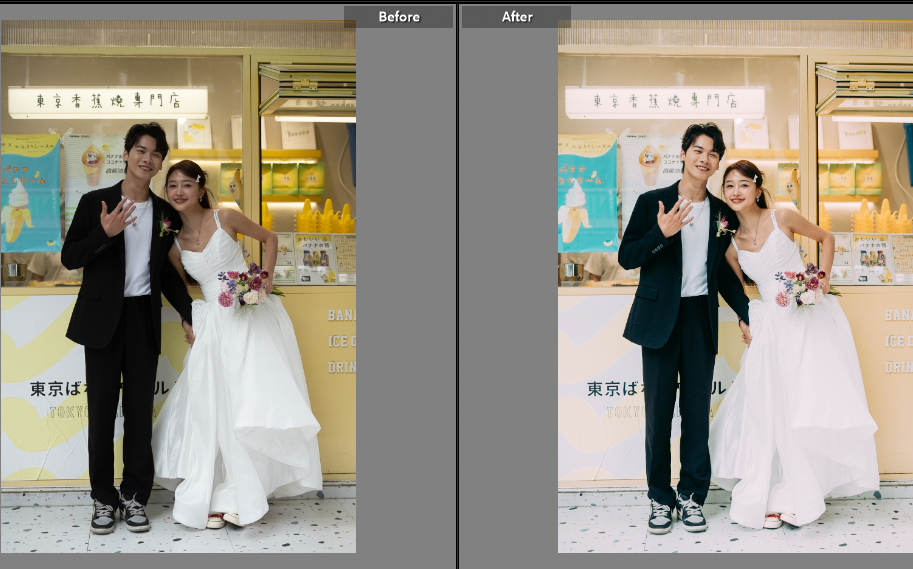The image size is (913, 569).
Task: Click the After view label
Action: point(517,17)
